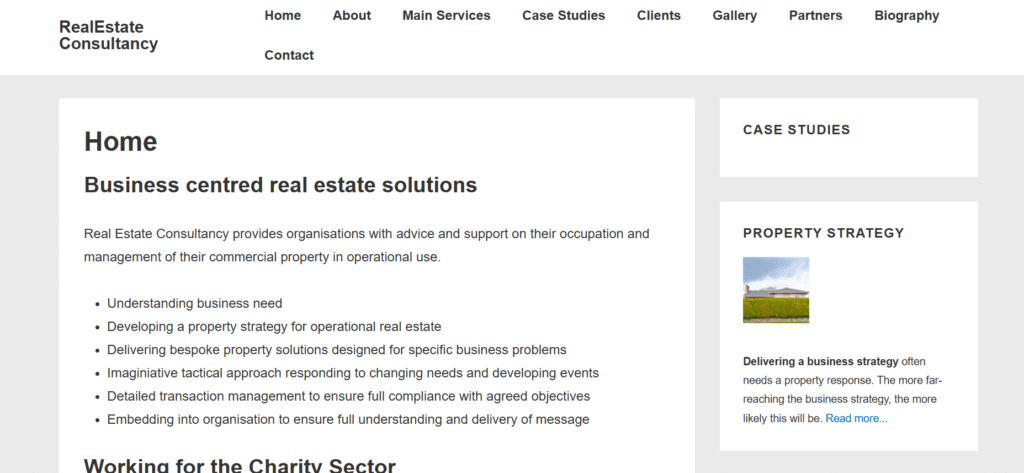Open the Clients page
This screenshot has height=473, width=1024.
pyautogui.click(x=659, y=15)
